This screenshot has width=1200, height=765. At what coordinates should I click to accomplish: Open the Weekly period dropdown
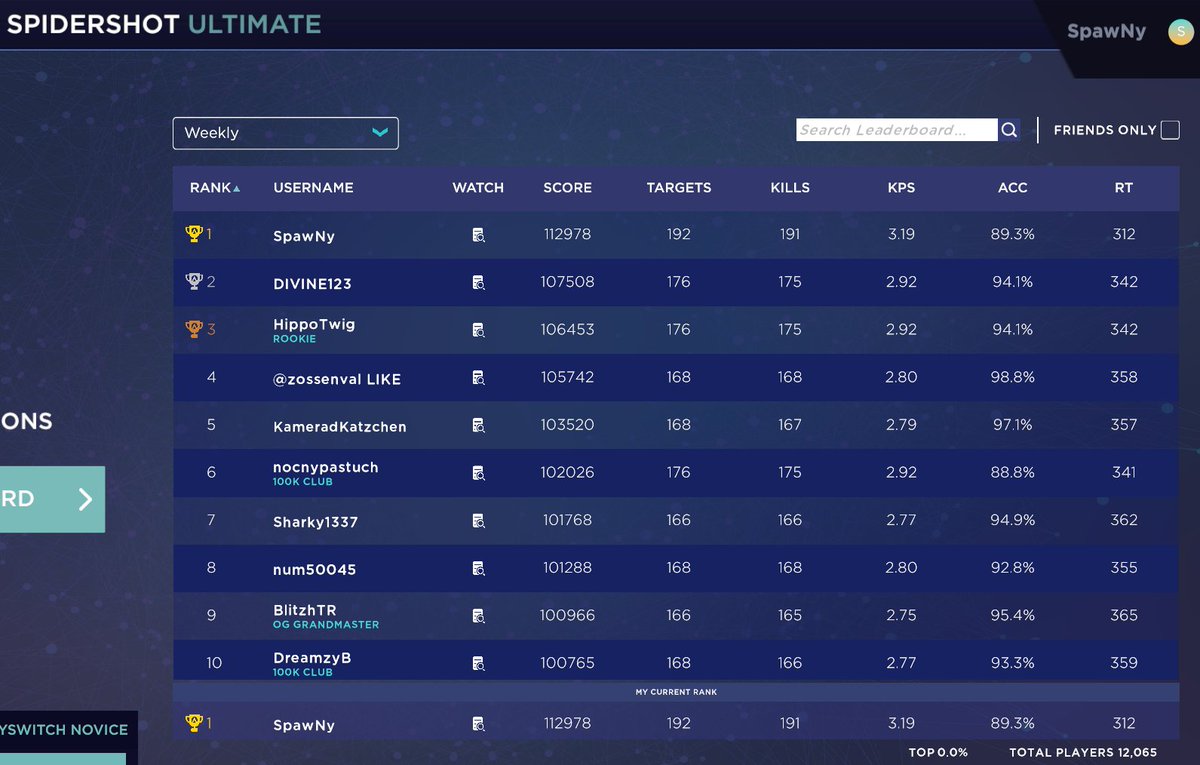coord(286,133)
